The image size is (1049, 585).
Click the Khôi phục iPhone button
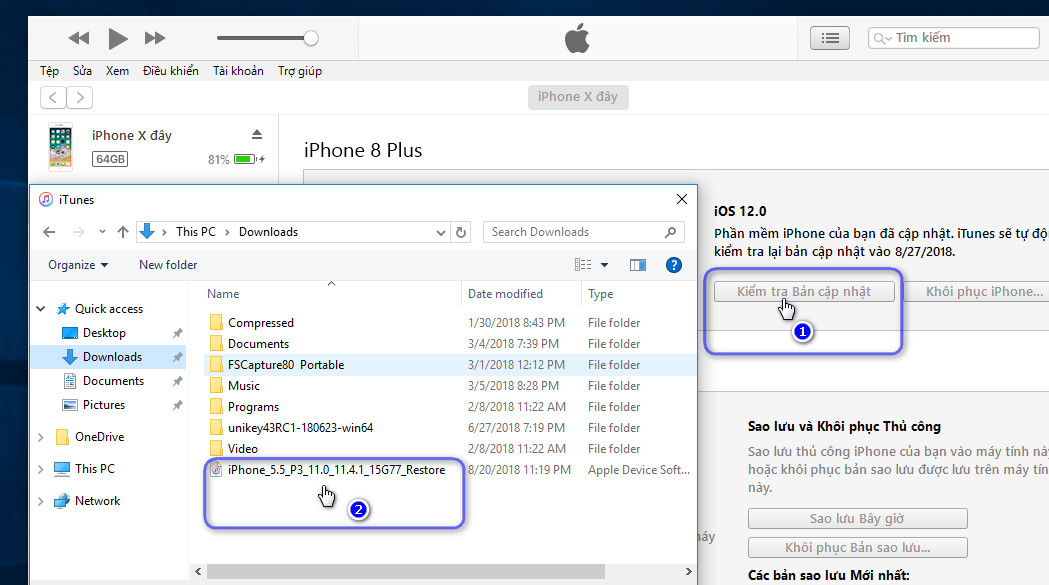coord(980,292)
